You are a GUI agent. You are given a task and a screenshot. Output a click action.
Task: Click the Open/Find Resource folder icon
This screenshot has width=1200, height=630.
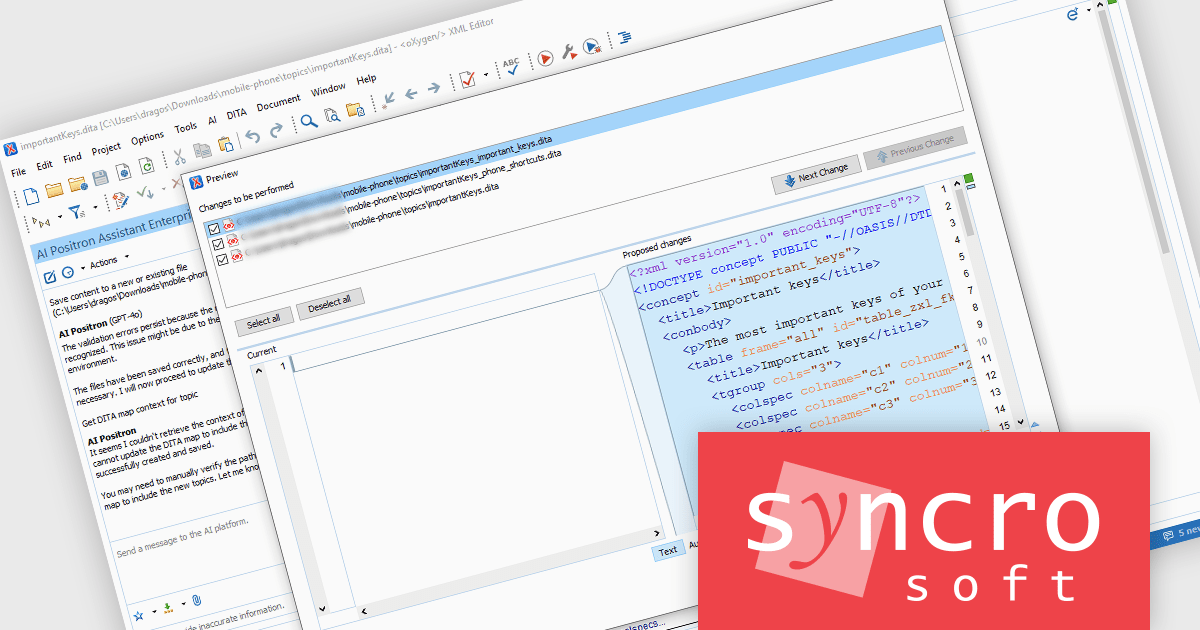click(x=354, y=110)
